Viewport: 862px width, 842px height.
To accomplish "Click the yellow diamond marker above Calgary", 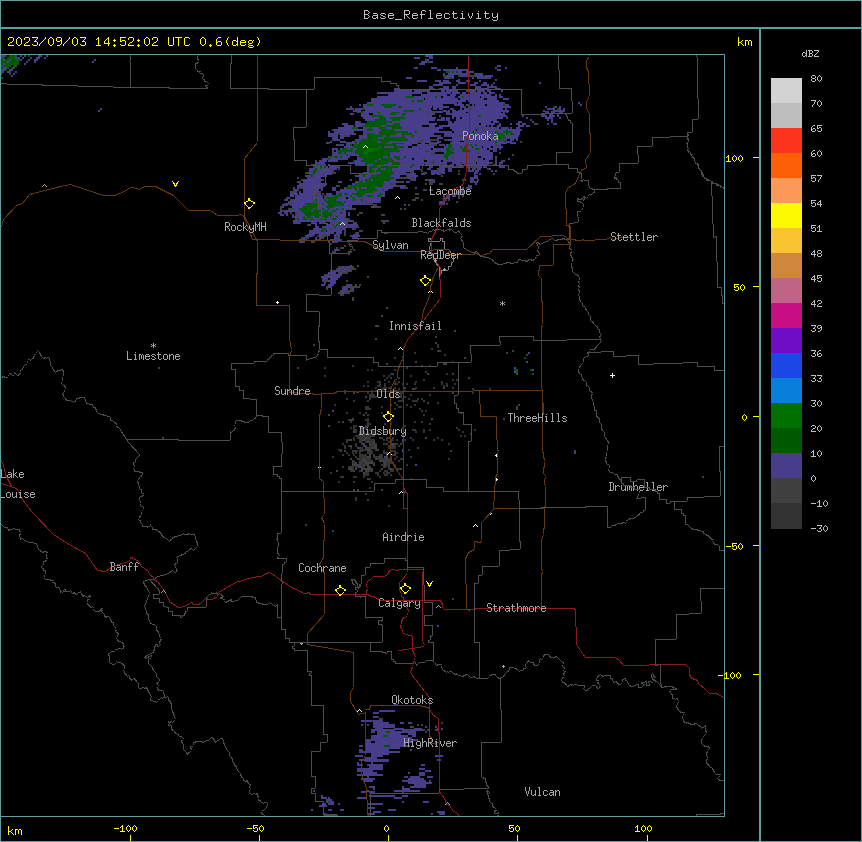I will 405,589.
